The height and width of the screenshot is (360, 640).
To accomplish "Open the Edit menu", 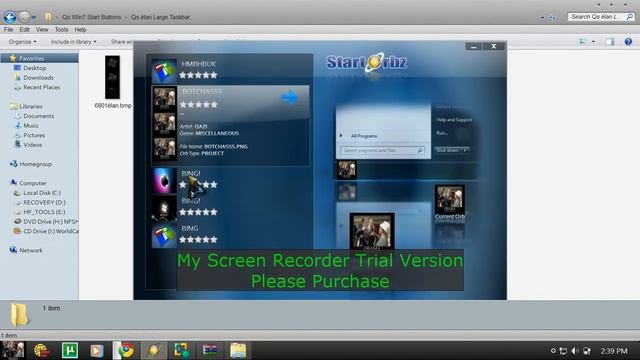I will (x=24, y=29).
